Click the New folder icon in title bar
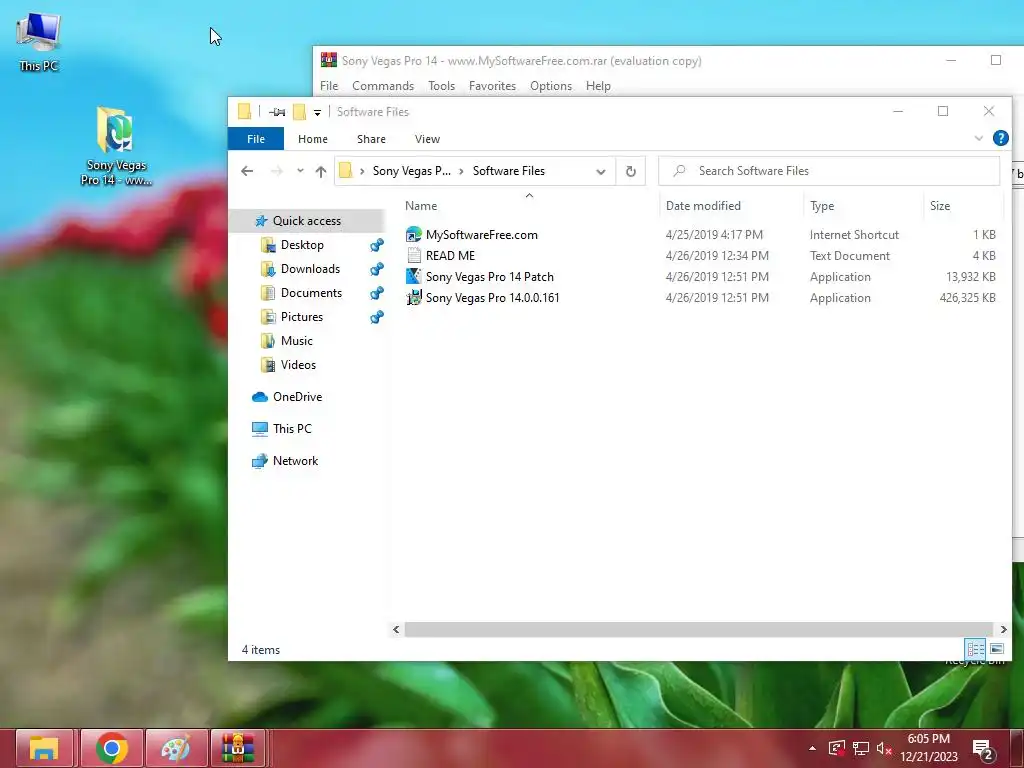1024x768 pixels. [x=299, y=112]
